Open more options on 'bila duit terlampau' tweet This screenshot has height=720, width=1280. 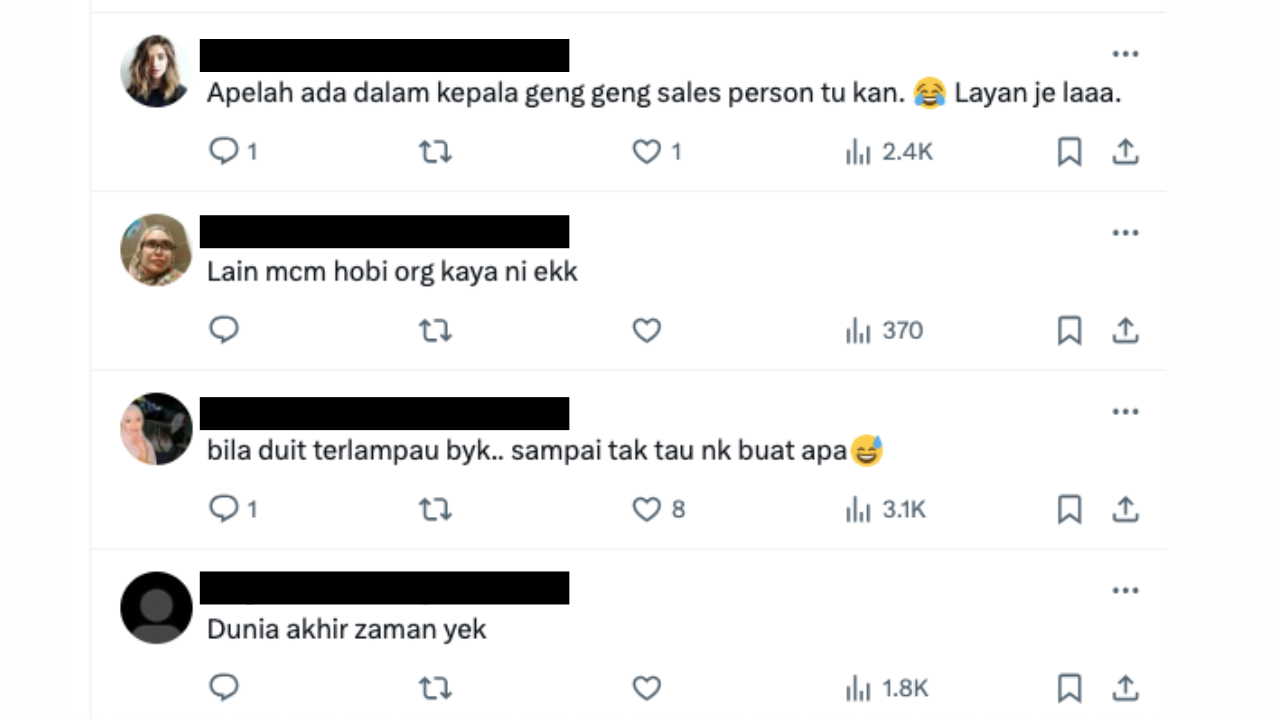click(x=1125, y=412)
